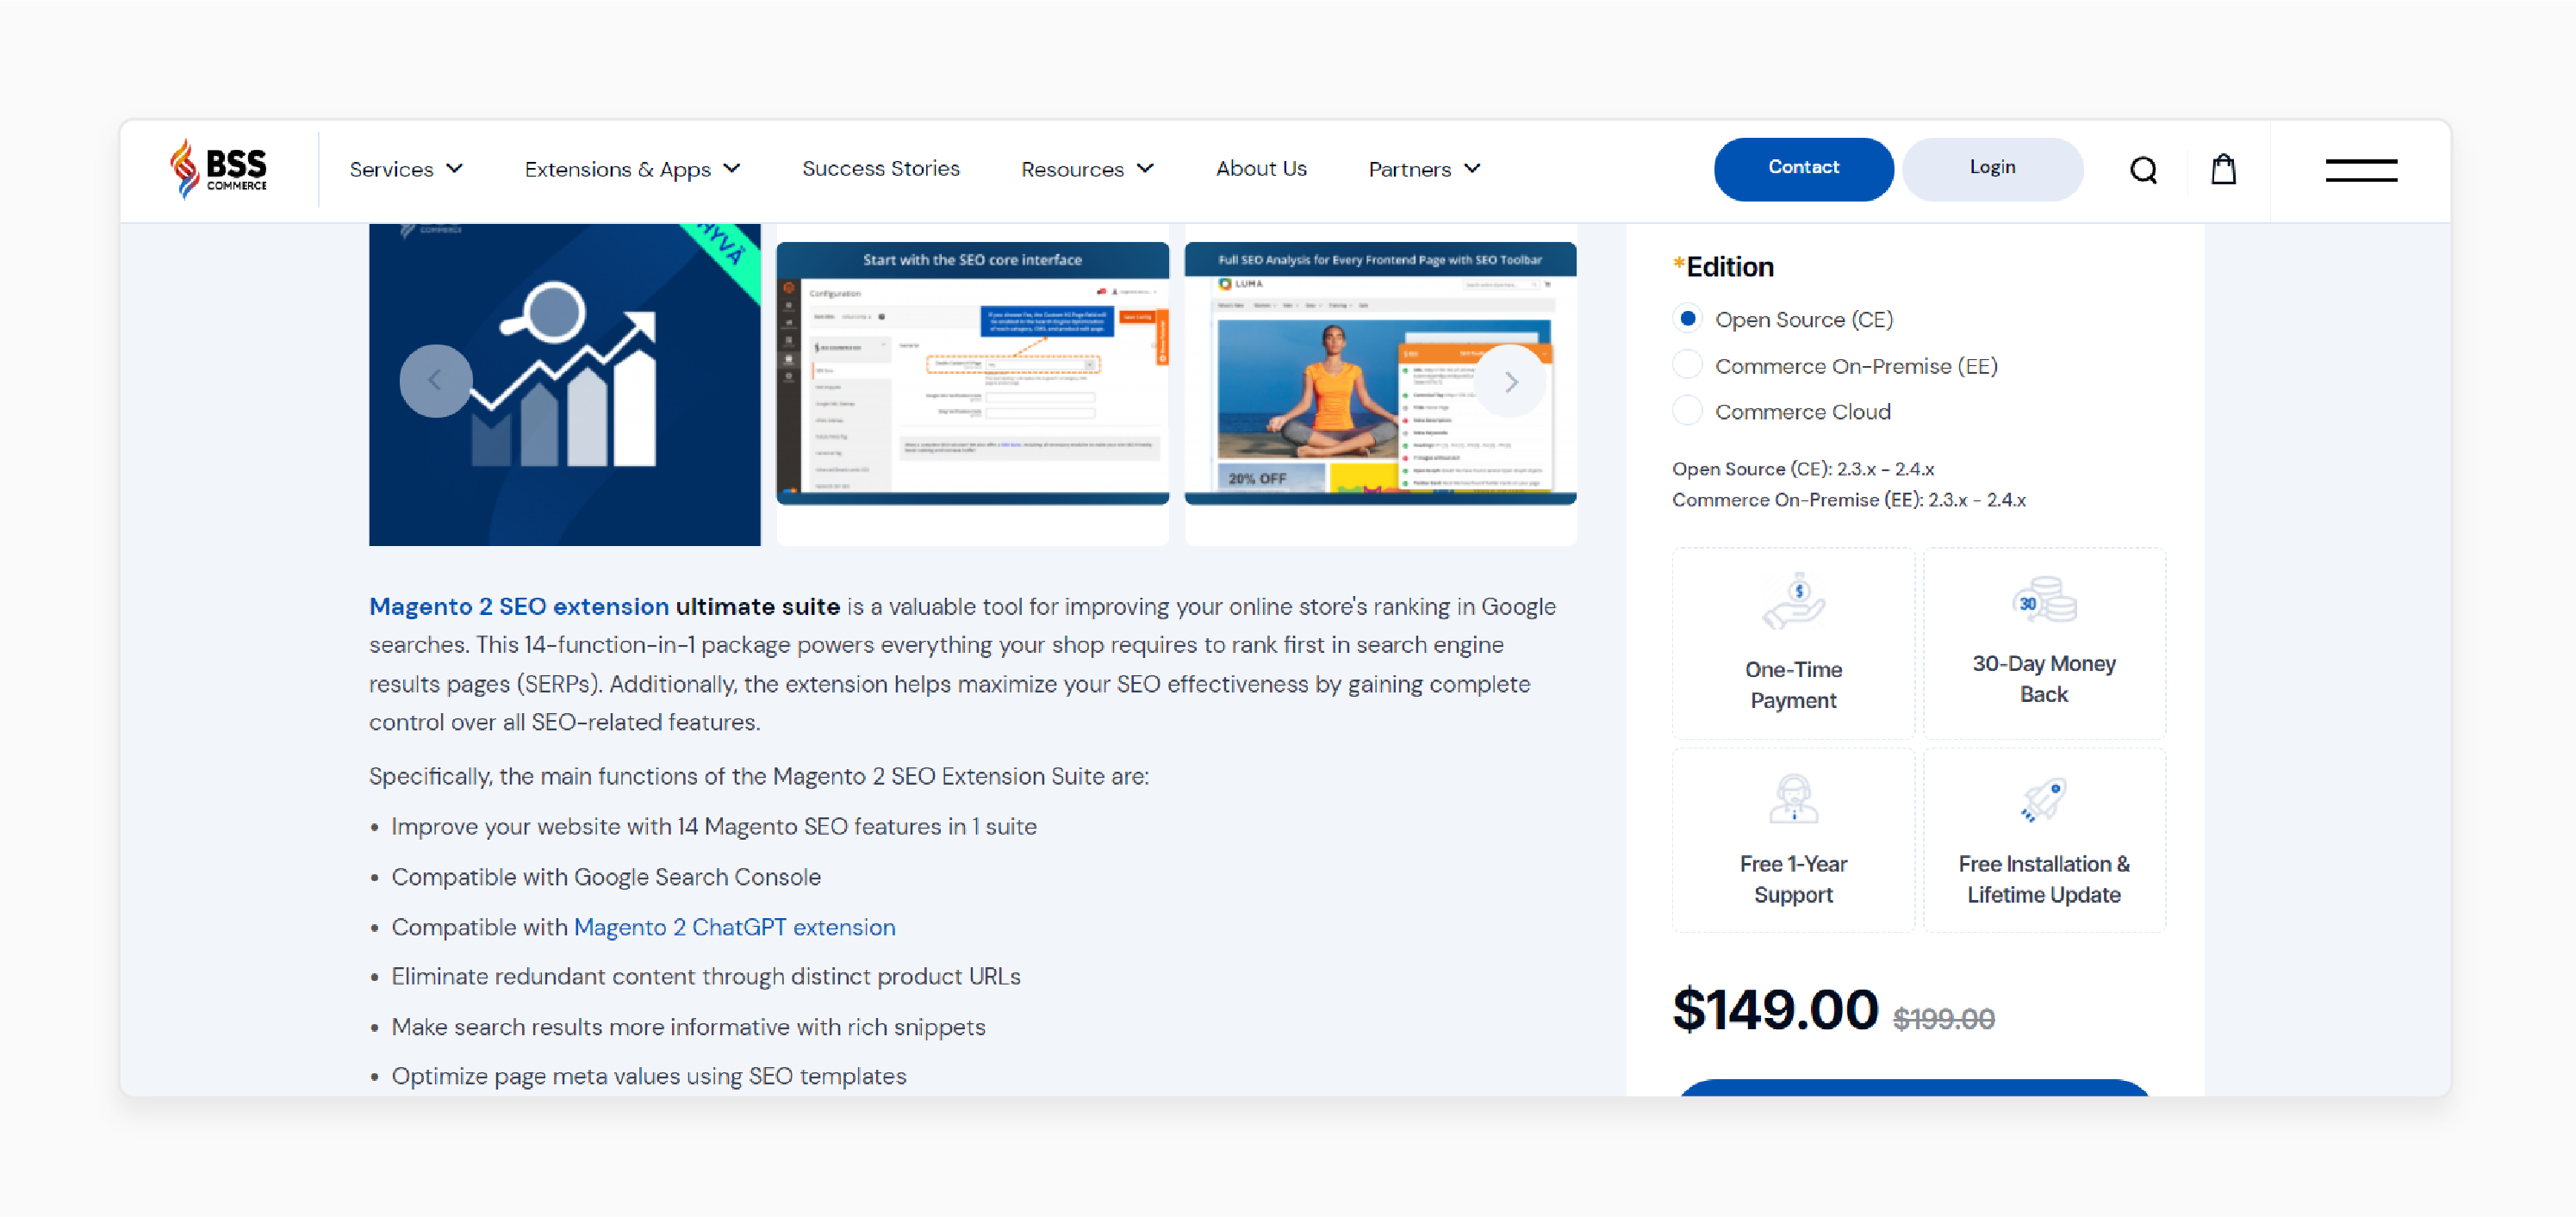The image size is (2576, 1217).
Task: Click the $149.00 price
Action: pos(1775,1009)
